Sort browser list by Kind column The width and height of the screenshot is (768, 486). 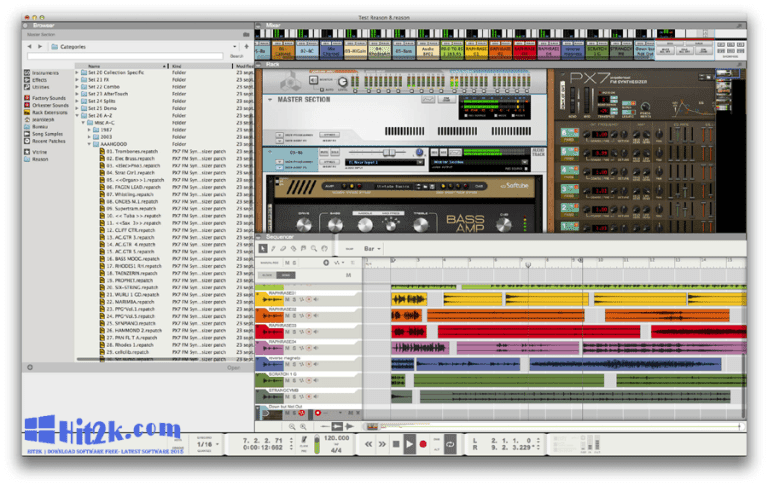coord(201,66)
